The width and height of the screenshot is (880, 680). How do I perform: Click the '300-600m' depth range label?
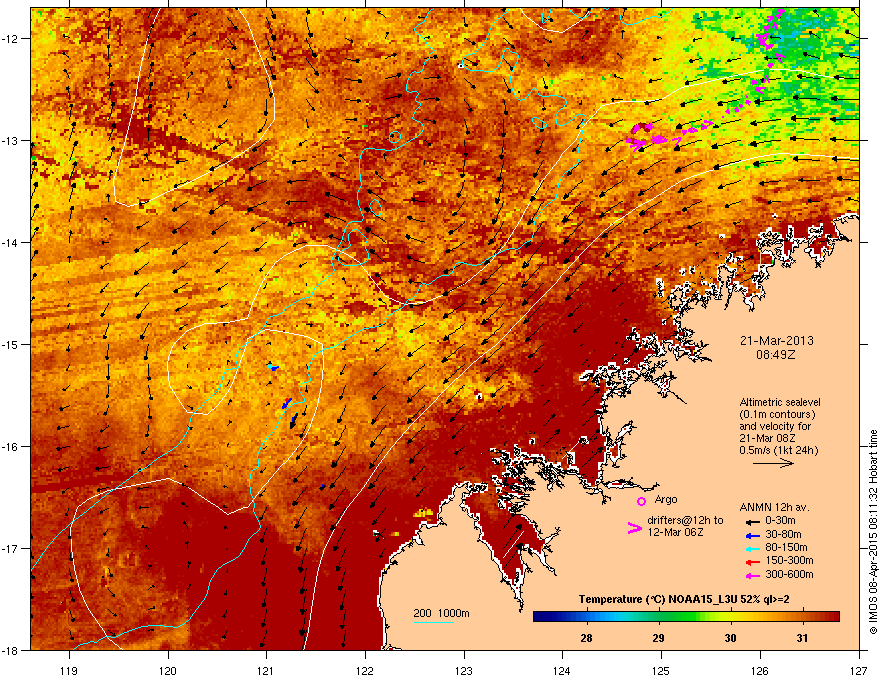tap(789, 575)
